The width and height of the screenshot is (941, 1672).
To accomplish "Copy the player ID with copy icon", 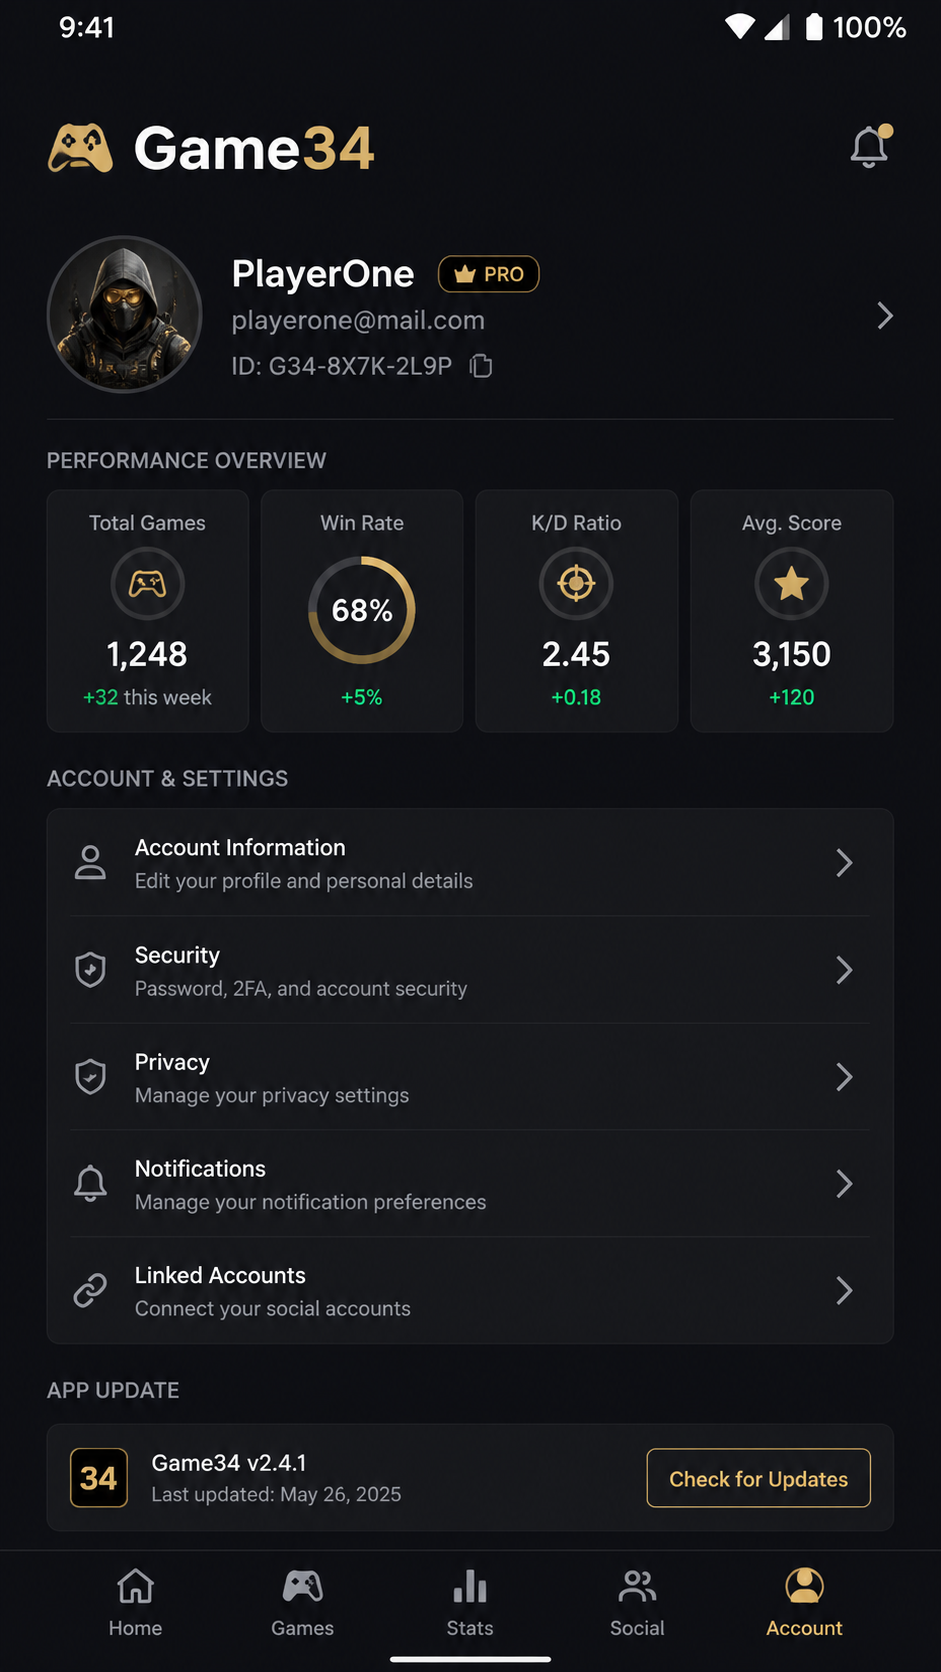I will [x=481, y=366].
